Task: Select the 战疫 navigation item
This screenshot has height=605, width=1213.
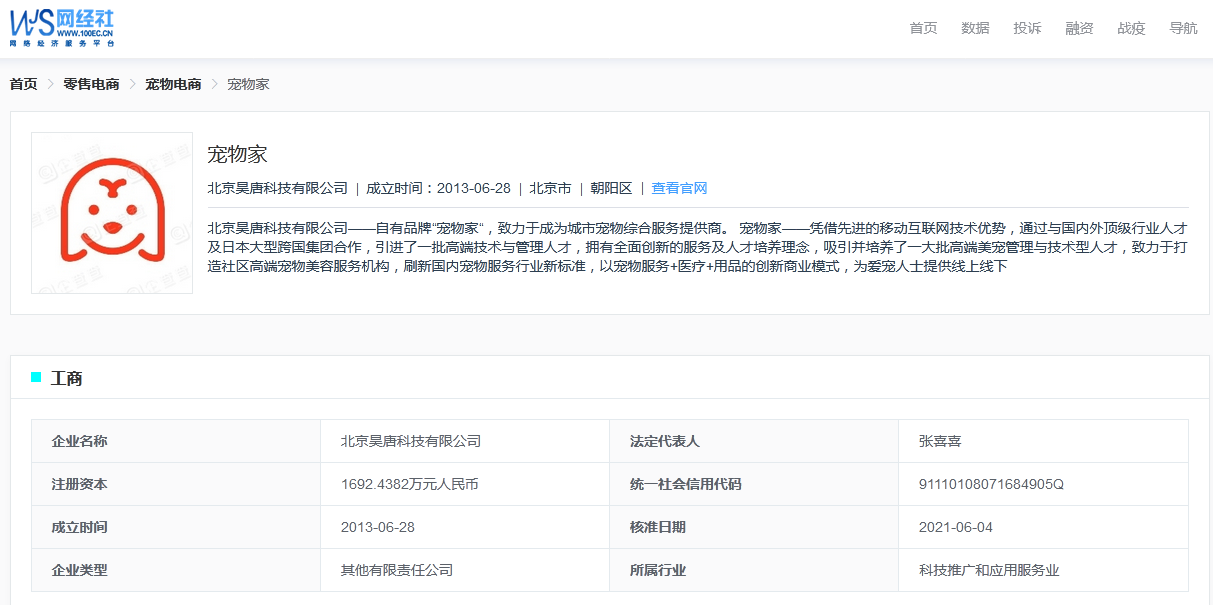Action: tap(1131, 28)
